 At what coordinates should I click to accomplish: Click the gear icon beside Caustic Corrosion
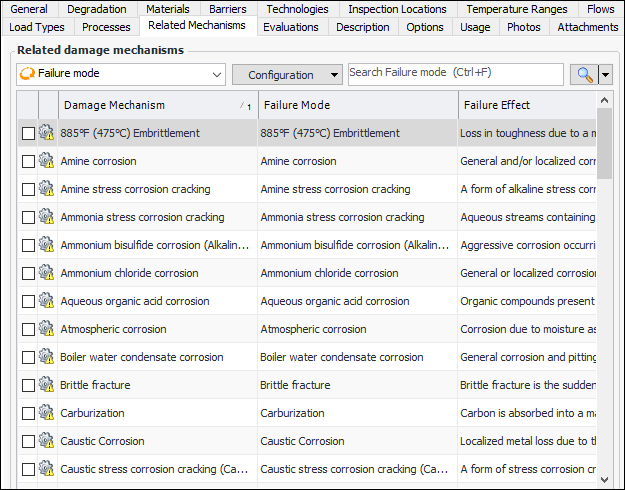[x=47, y=441]
